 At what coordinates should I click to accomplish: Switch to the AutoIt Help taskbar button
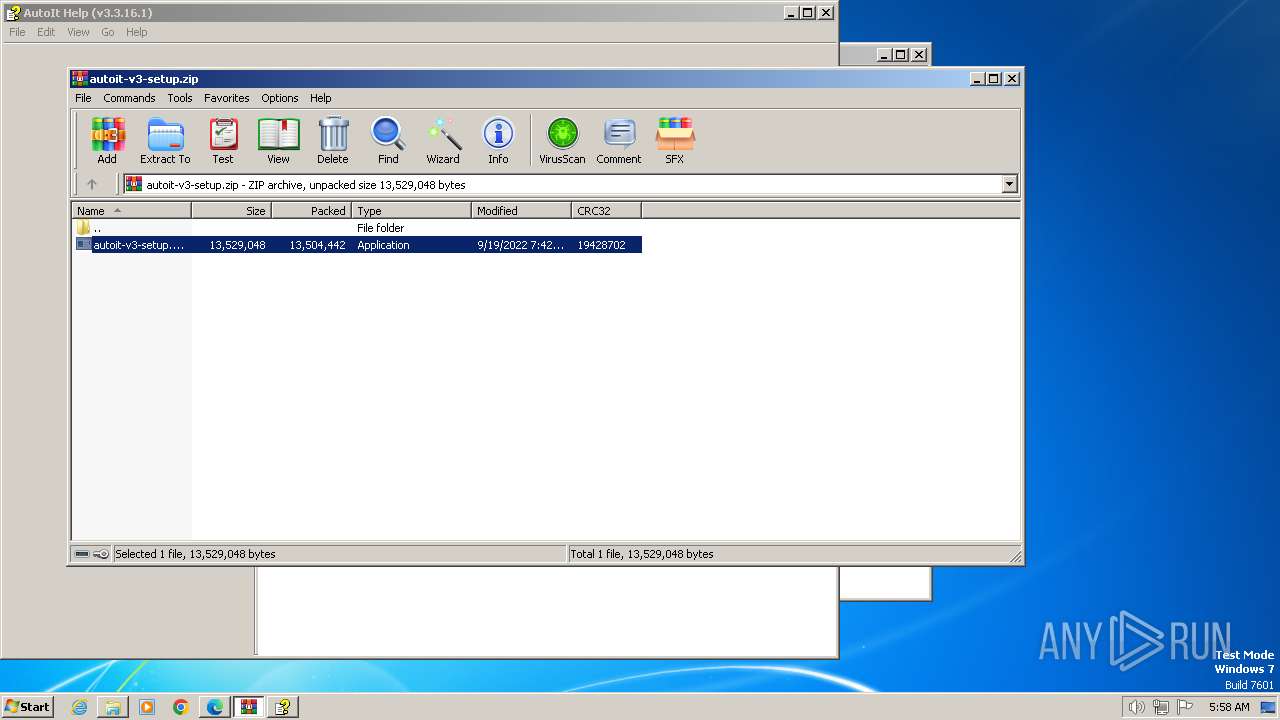coord(283,707)
